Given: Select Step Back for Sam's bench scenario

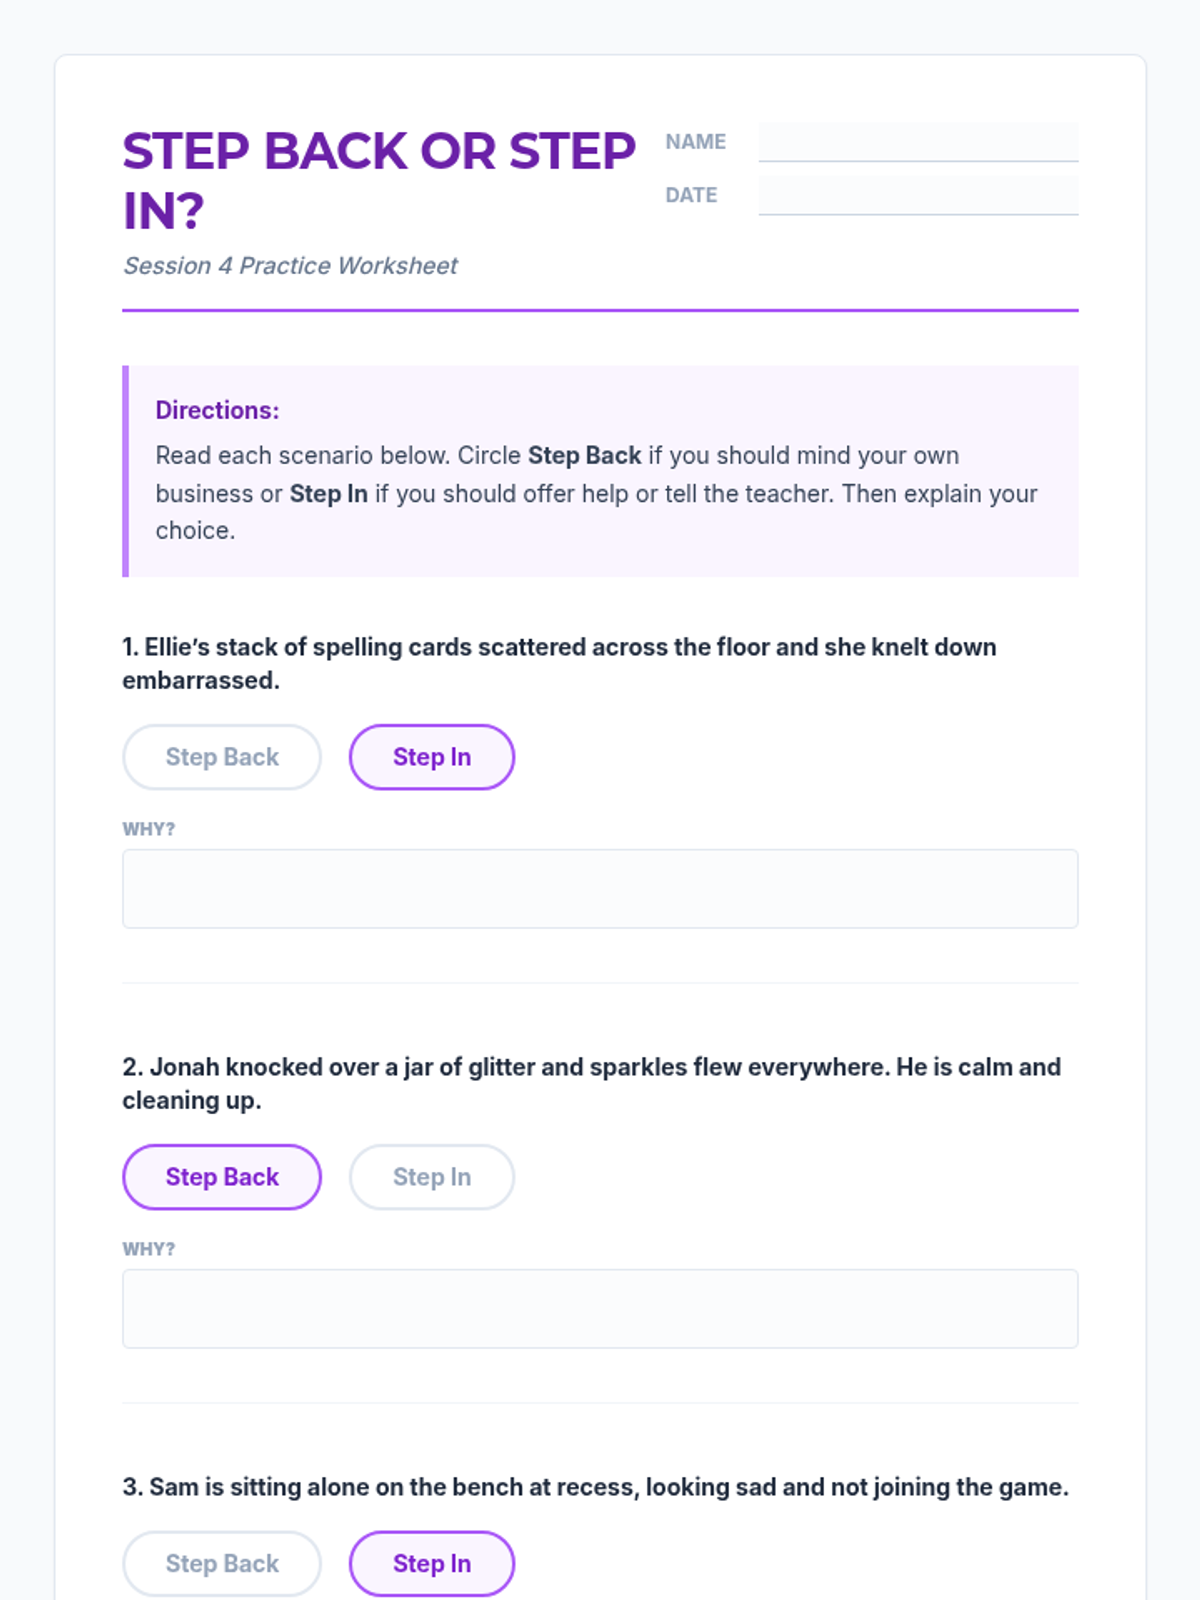Looking at the screenshot, I should coord(222,1564).
